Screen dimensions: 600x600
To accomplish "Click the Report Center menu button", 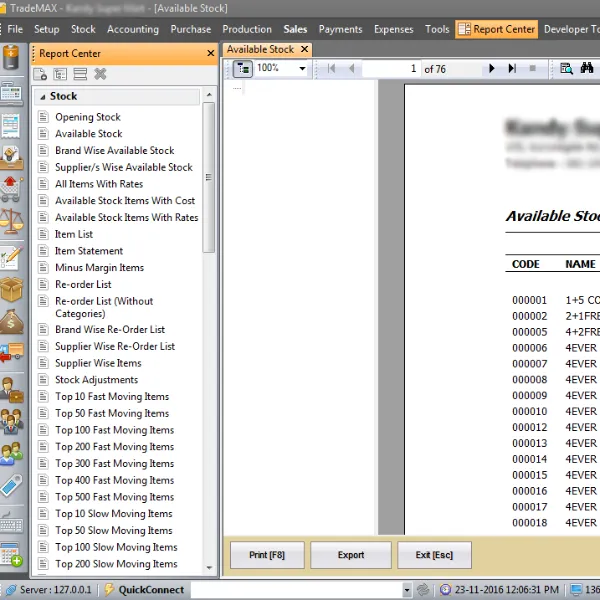I will [496, 29].
